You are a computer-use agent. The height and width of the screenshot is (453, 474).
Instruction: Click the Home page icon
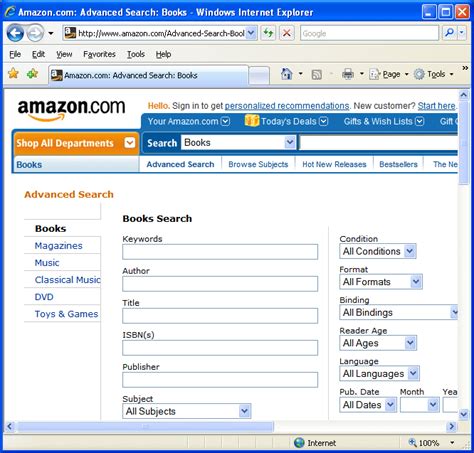click(x=286, y=74)
